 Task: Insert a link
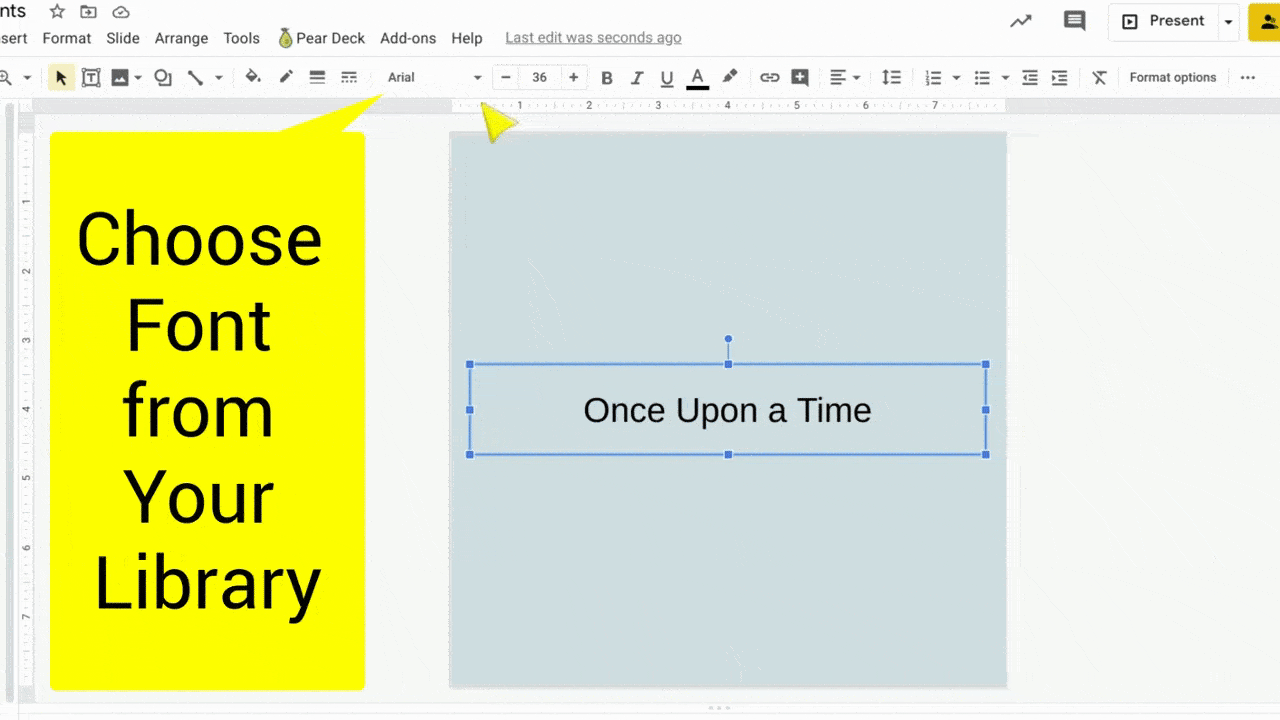click(x=769, y=77)
